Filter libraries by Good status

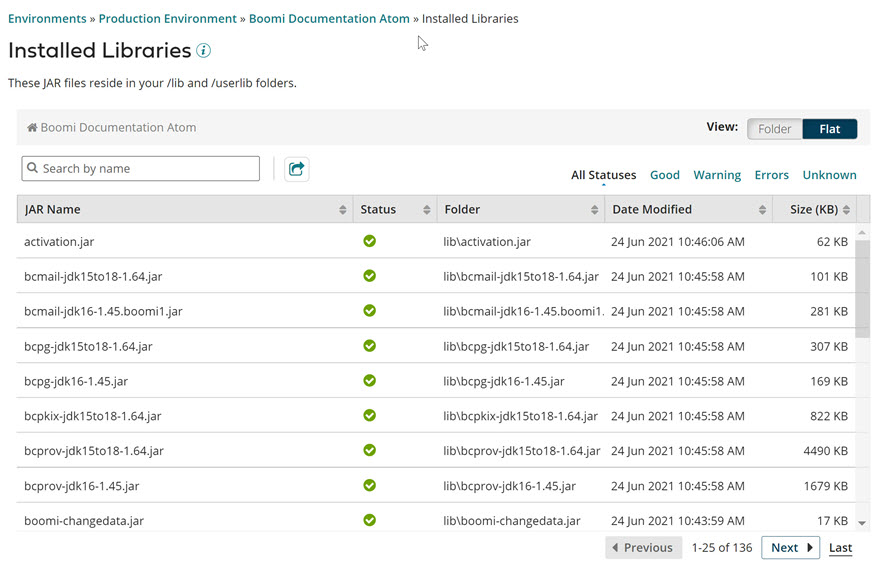pos(665,175)
